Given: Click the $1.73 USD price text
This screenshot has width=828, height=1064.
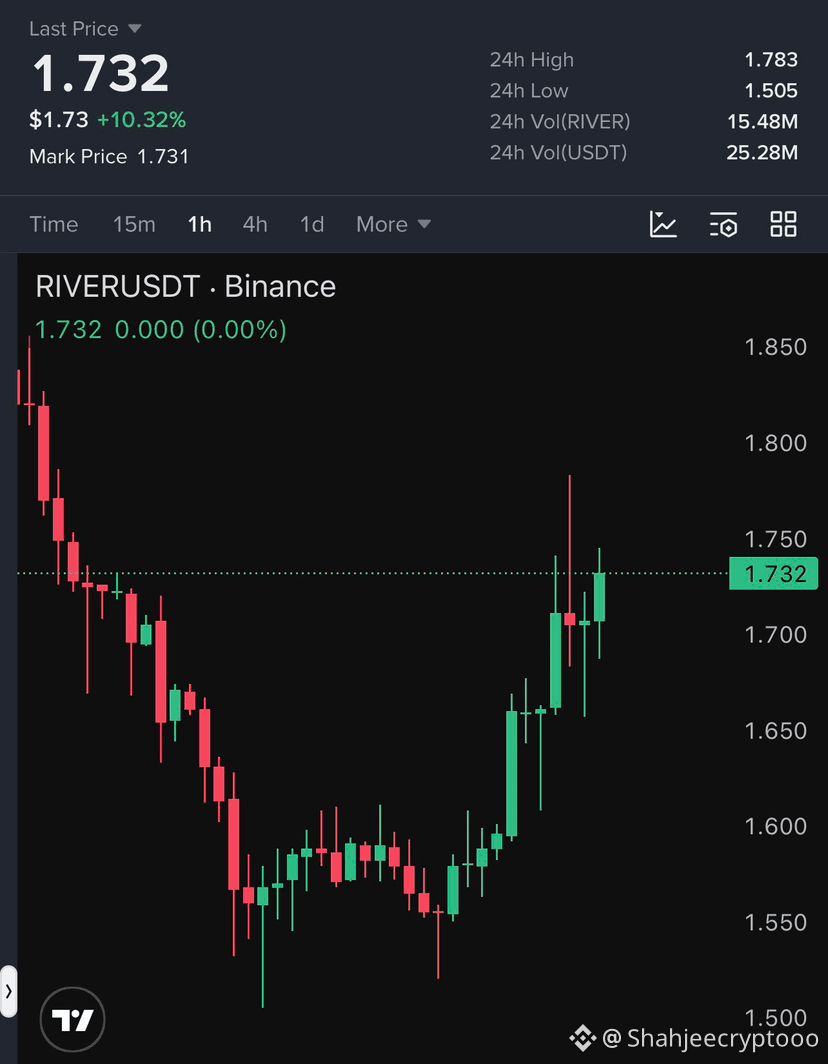Looking at the screenshot, I should (58, 120).
